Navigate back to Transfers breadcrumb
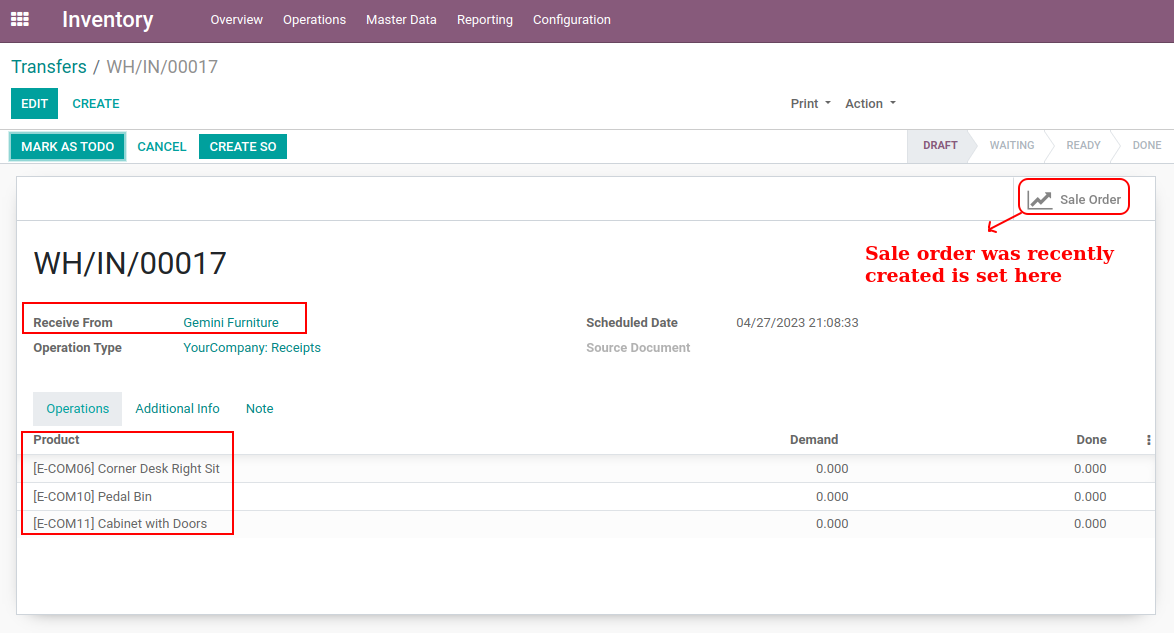 [49, 67]
